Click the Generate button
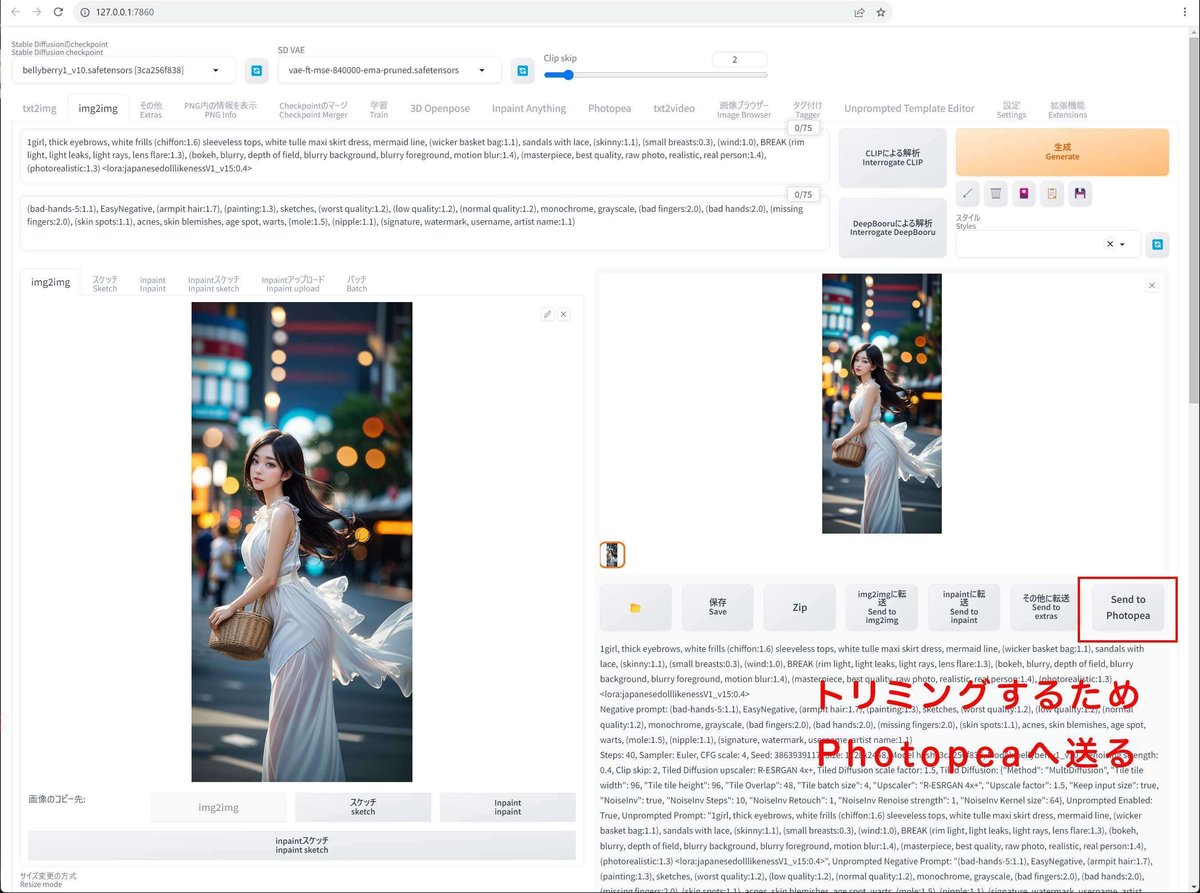This screenshot has height=893, width=1200. point(1062,152)
